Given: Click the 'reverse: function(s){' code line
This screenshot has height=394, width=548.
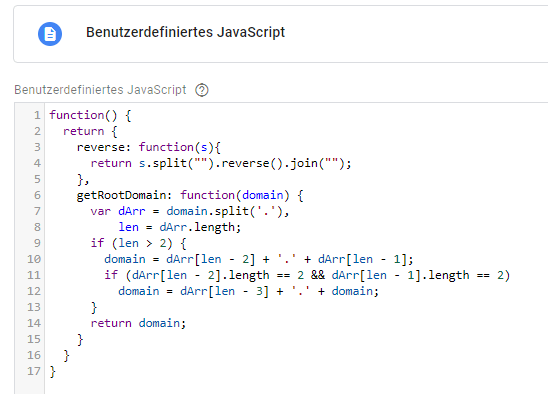Looking at the screenshot, I should point(149,148).
